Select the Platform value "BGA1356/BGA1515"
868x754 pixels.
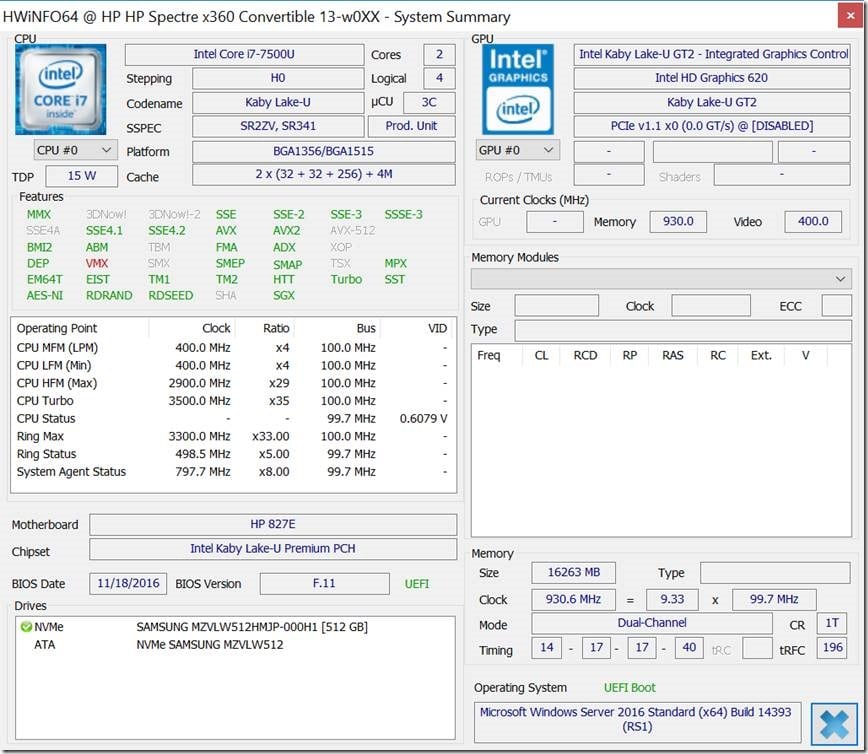pos(324,151)
